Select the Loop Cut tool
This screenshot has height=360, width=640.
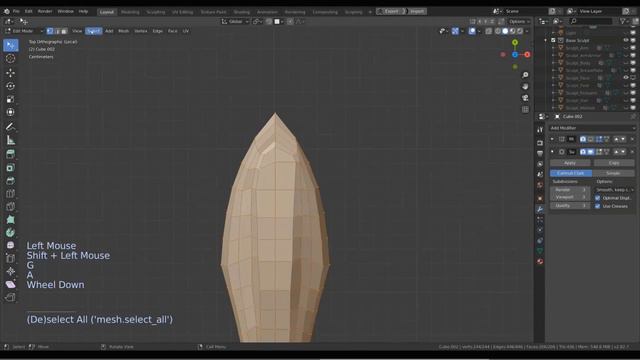click(x=11, y=193)
